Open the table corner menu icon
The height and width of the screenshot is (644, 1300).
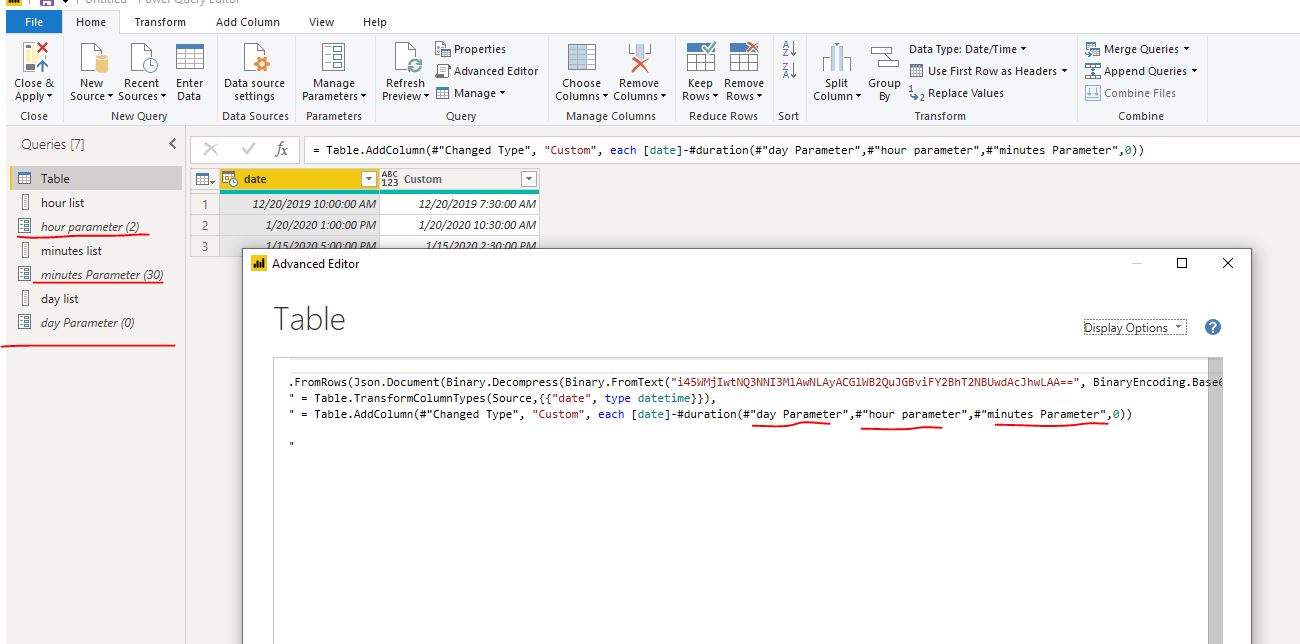point(204,179)
